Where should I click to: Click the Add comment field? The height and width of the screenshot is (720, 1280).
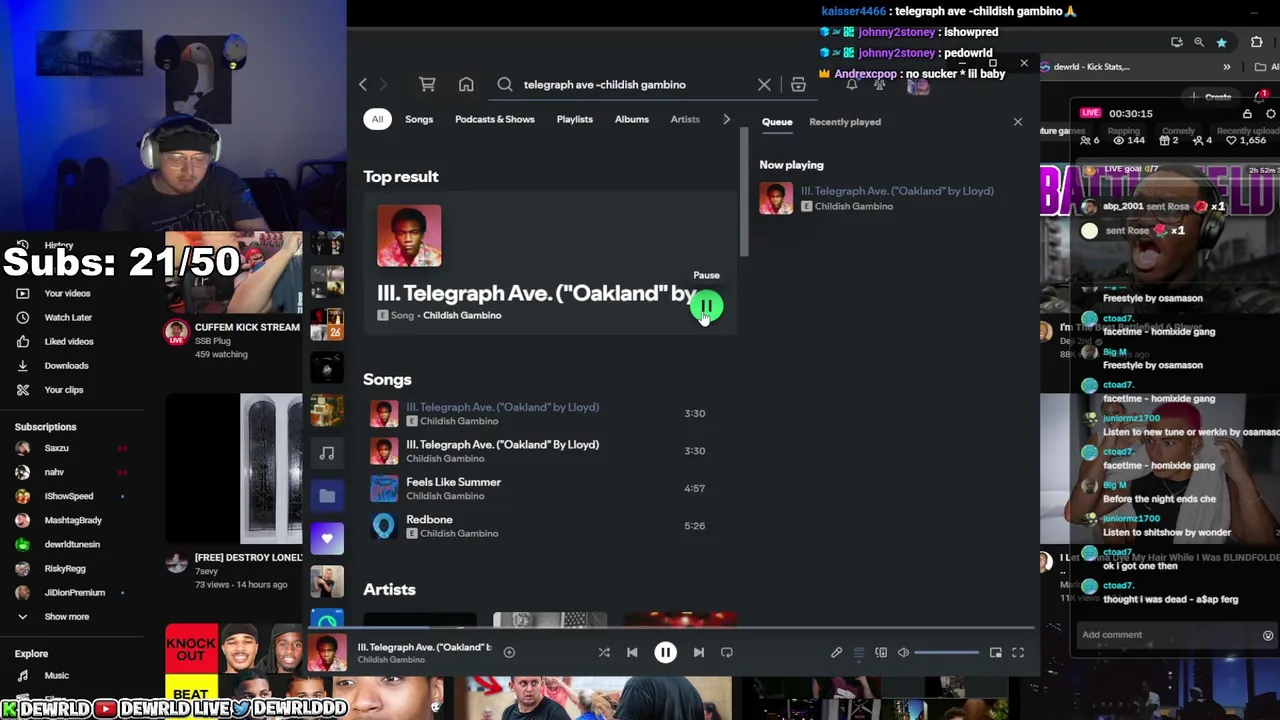[x=1170, y=634]
